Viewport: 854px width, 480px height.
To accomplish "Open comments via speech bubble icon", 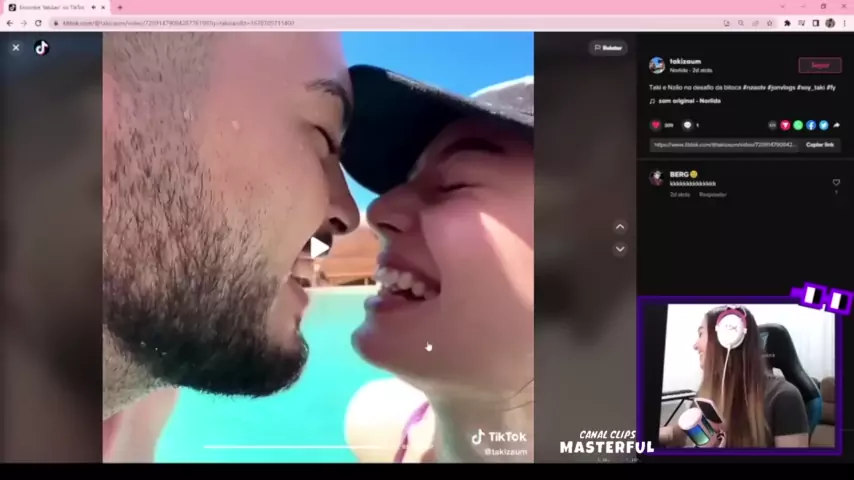I will pyautogui.click(x=687, y=125).
